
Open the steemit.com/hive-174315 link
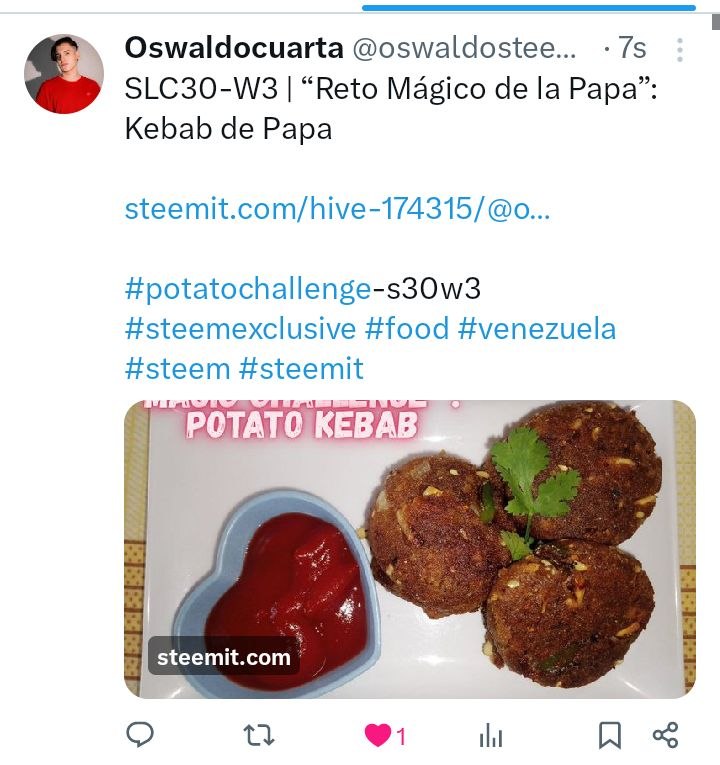pos(338,209)
